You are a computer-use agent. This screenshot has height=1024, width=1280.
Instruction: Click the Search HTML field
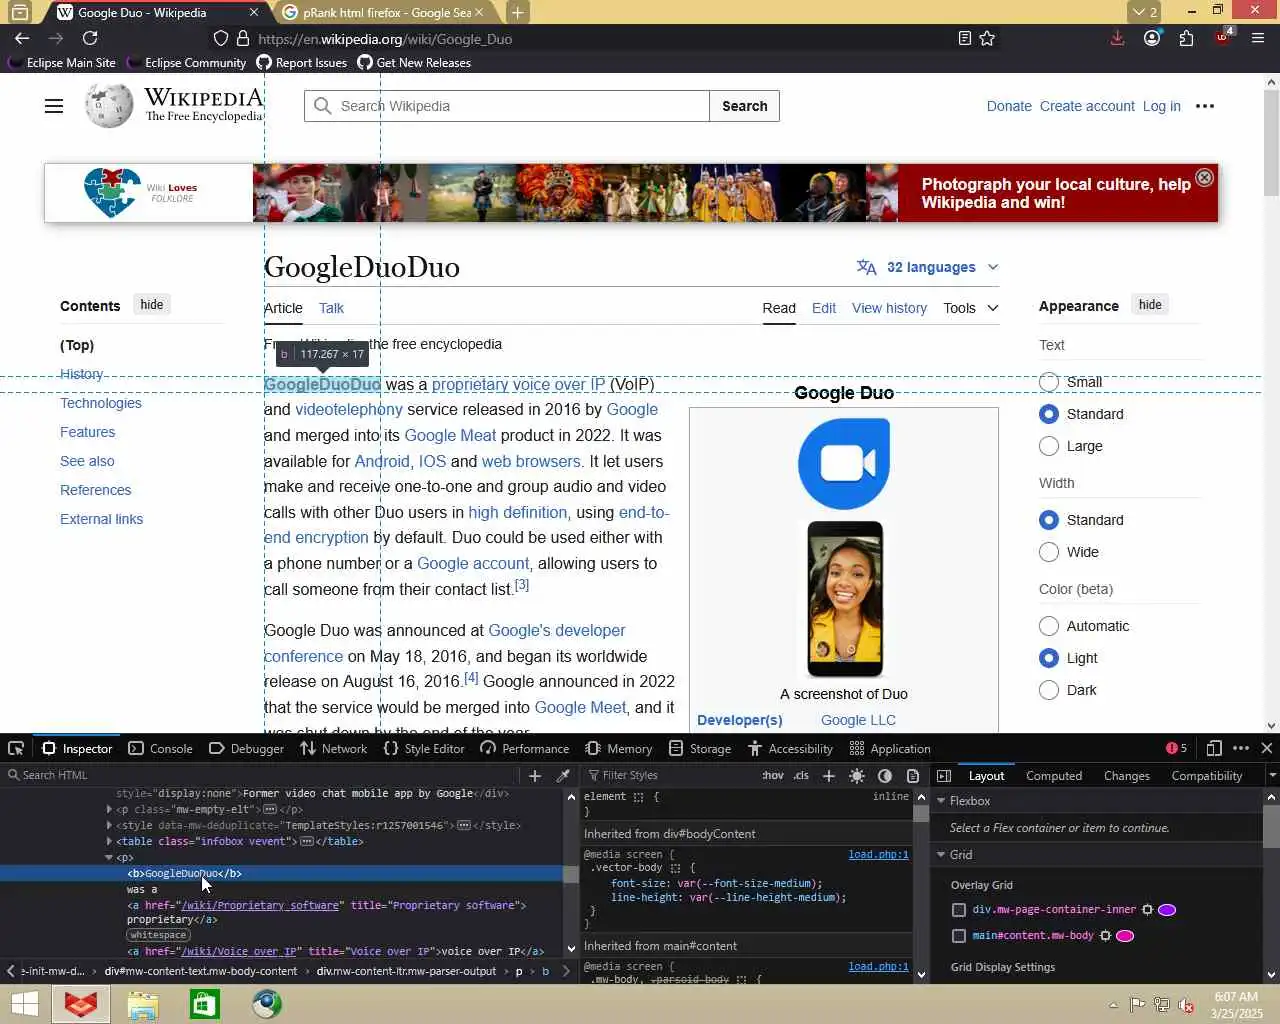click(x=260, y=775)
